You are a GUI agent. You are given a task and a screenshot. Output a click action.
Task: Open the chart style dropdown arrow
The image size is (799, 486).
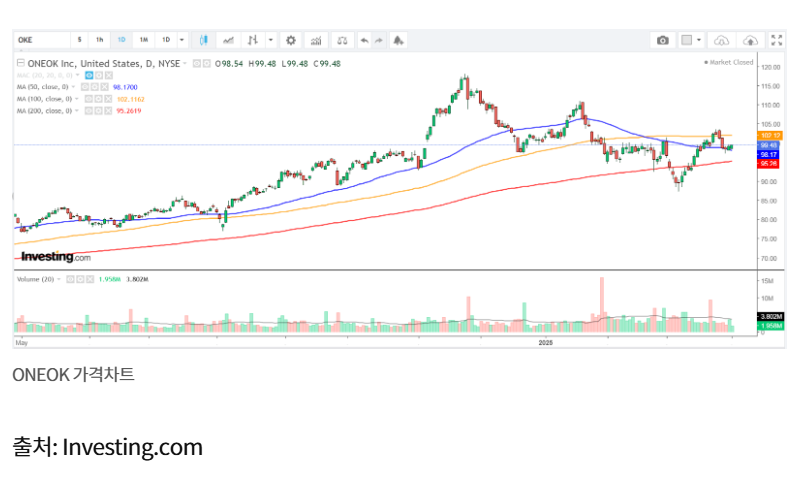(x=271, y=40)
